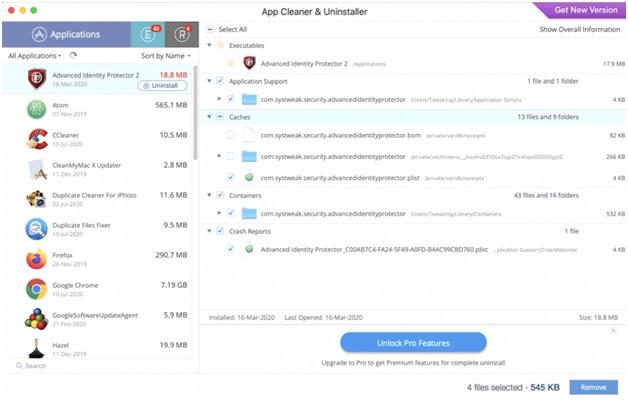This screenshot has width=628, height=403.
Task: Check the 266 KB Caches folder checkbox
Action: point(230,156)
